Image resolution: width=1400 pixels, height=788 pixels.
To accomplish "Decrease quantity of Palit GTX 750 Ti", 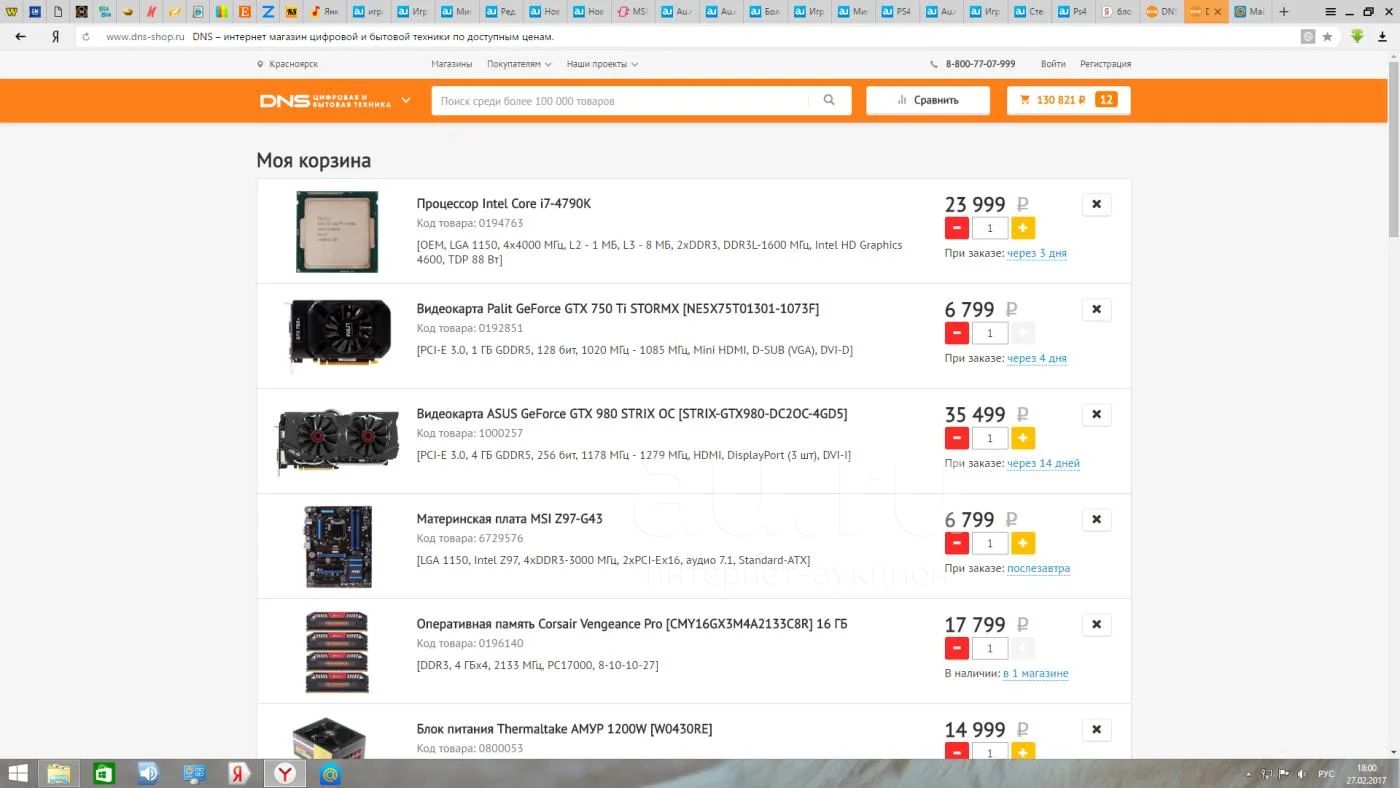I will click(956, 333).
